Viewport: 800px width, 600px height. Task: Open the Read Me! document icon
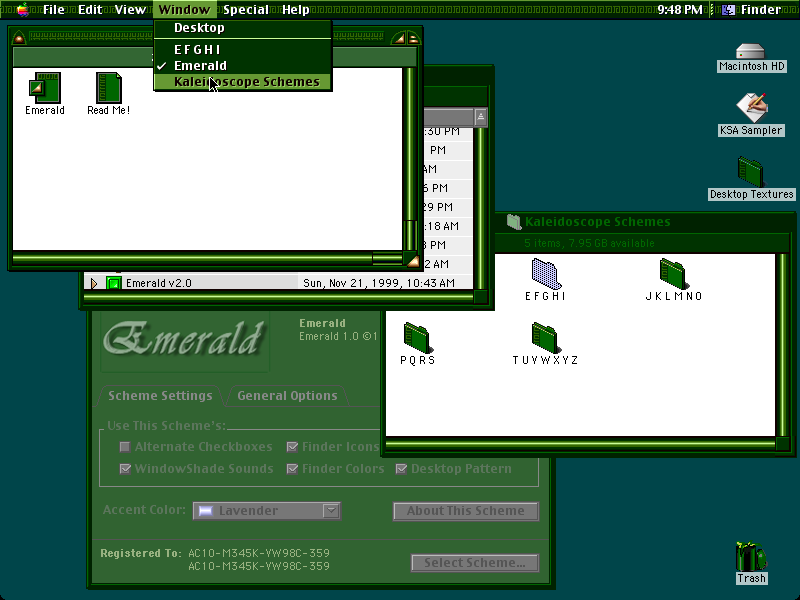[108, 88]
